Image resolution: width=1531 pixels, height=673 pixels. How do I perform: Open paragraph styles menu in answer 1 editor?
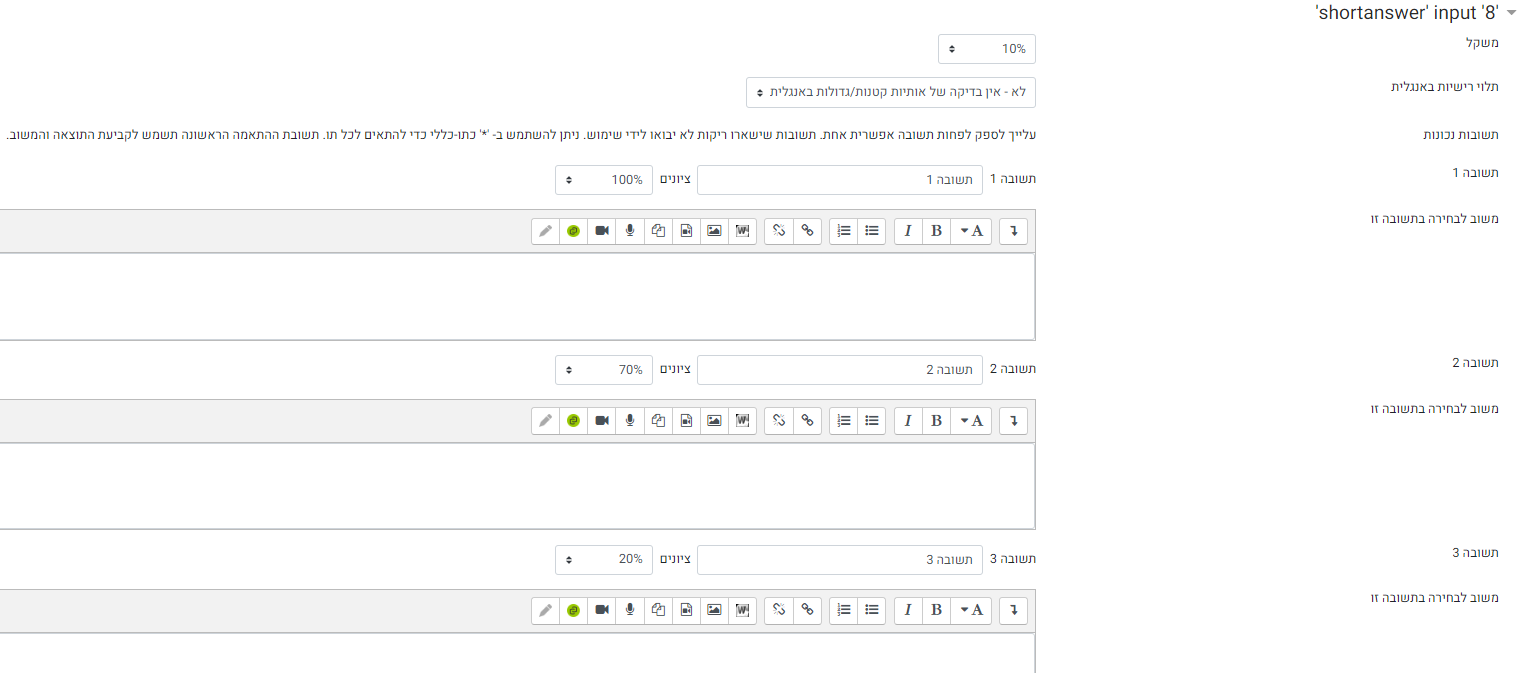[971, 231]
